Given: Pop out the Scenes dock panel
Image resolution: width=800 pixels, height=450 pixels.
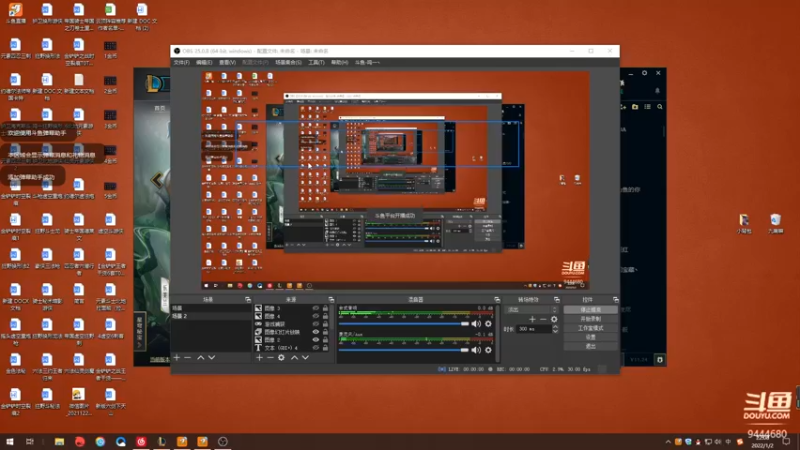Looking at the screenshot, I should (248, 299).
